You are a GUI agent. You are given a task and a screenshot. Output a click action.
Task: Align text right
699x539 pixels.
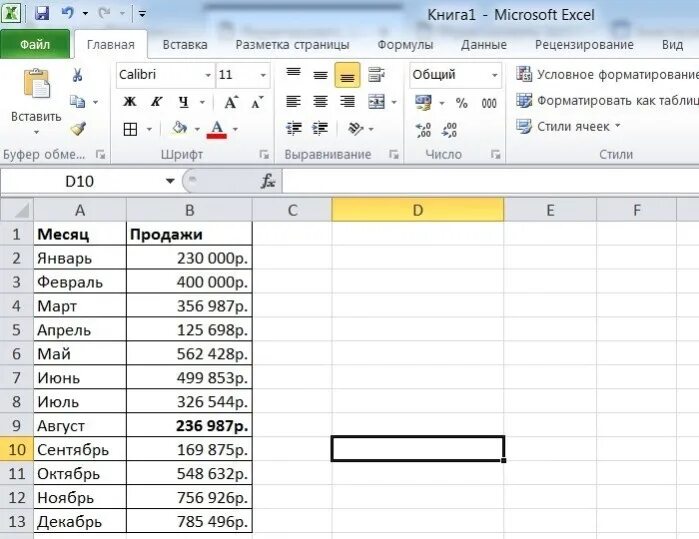tap(347, 102)
